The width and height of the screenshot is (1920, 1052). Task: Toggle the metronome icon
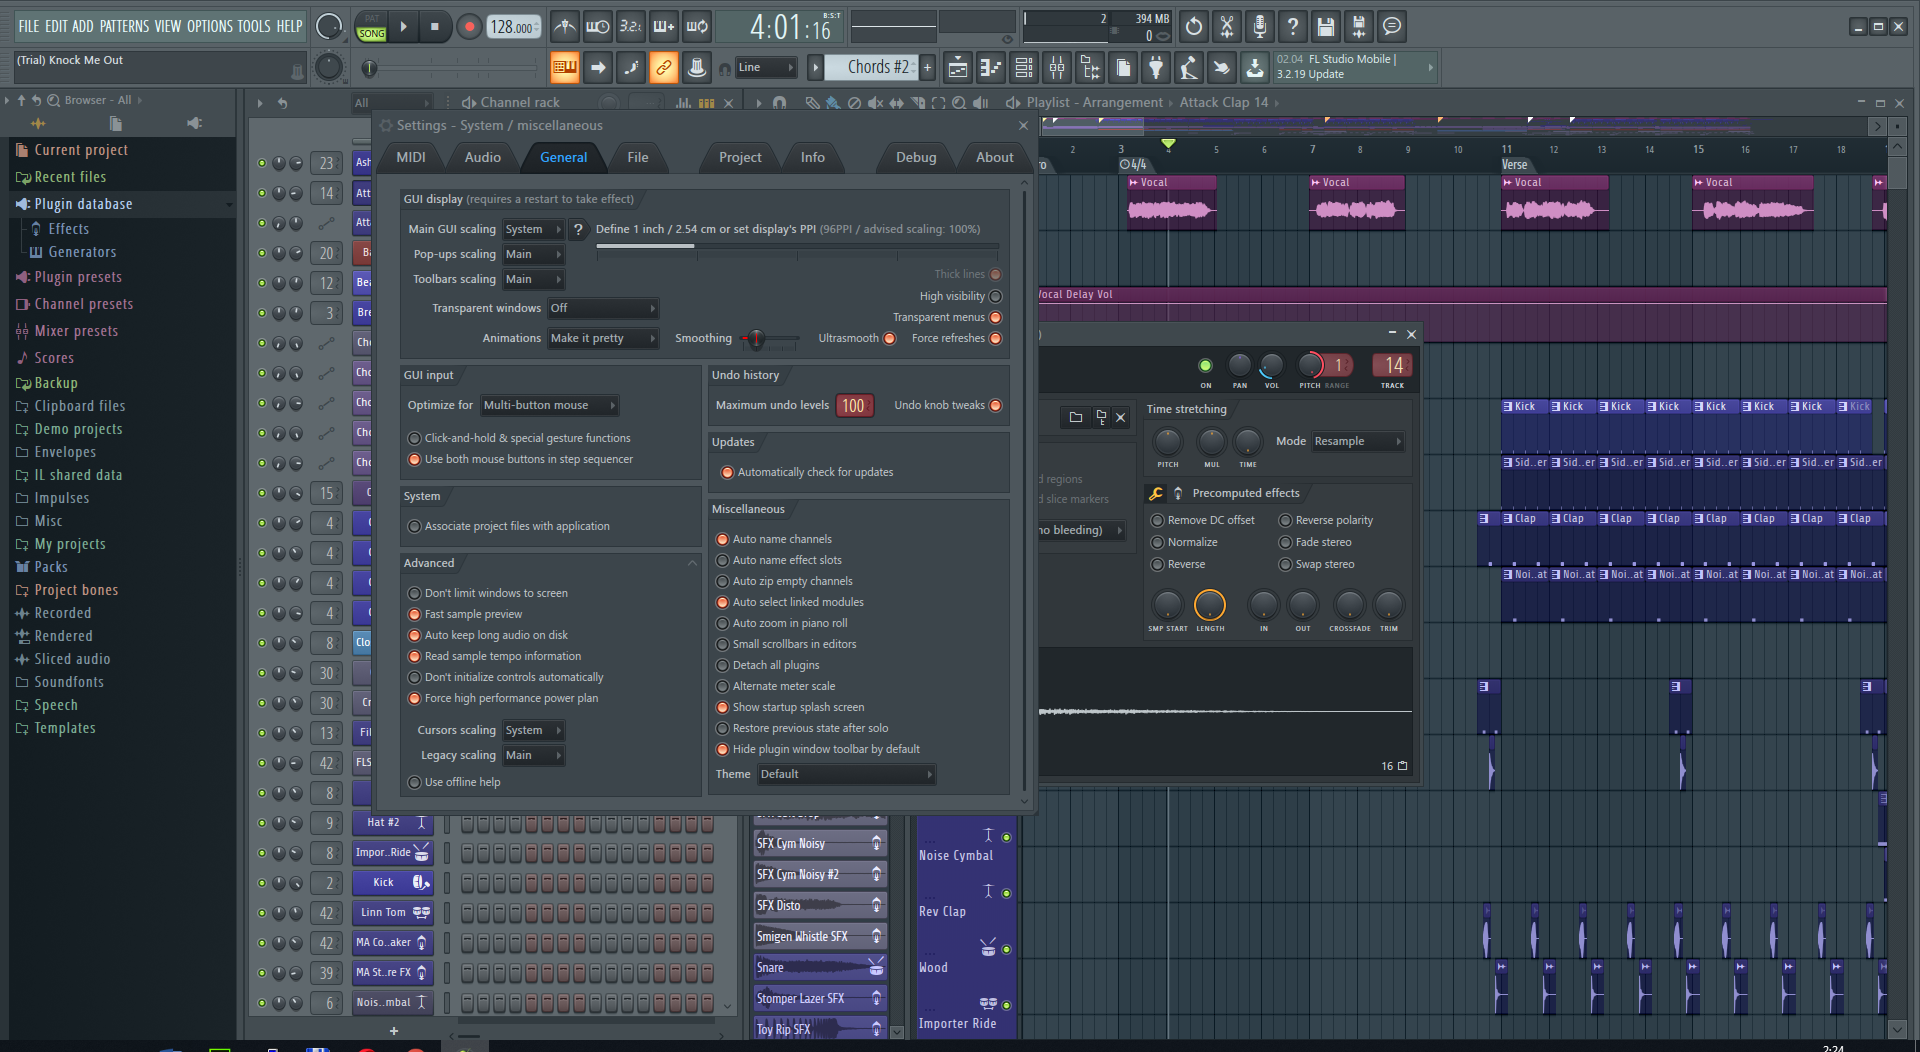565,27
